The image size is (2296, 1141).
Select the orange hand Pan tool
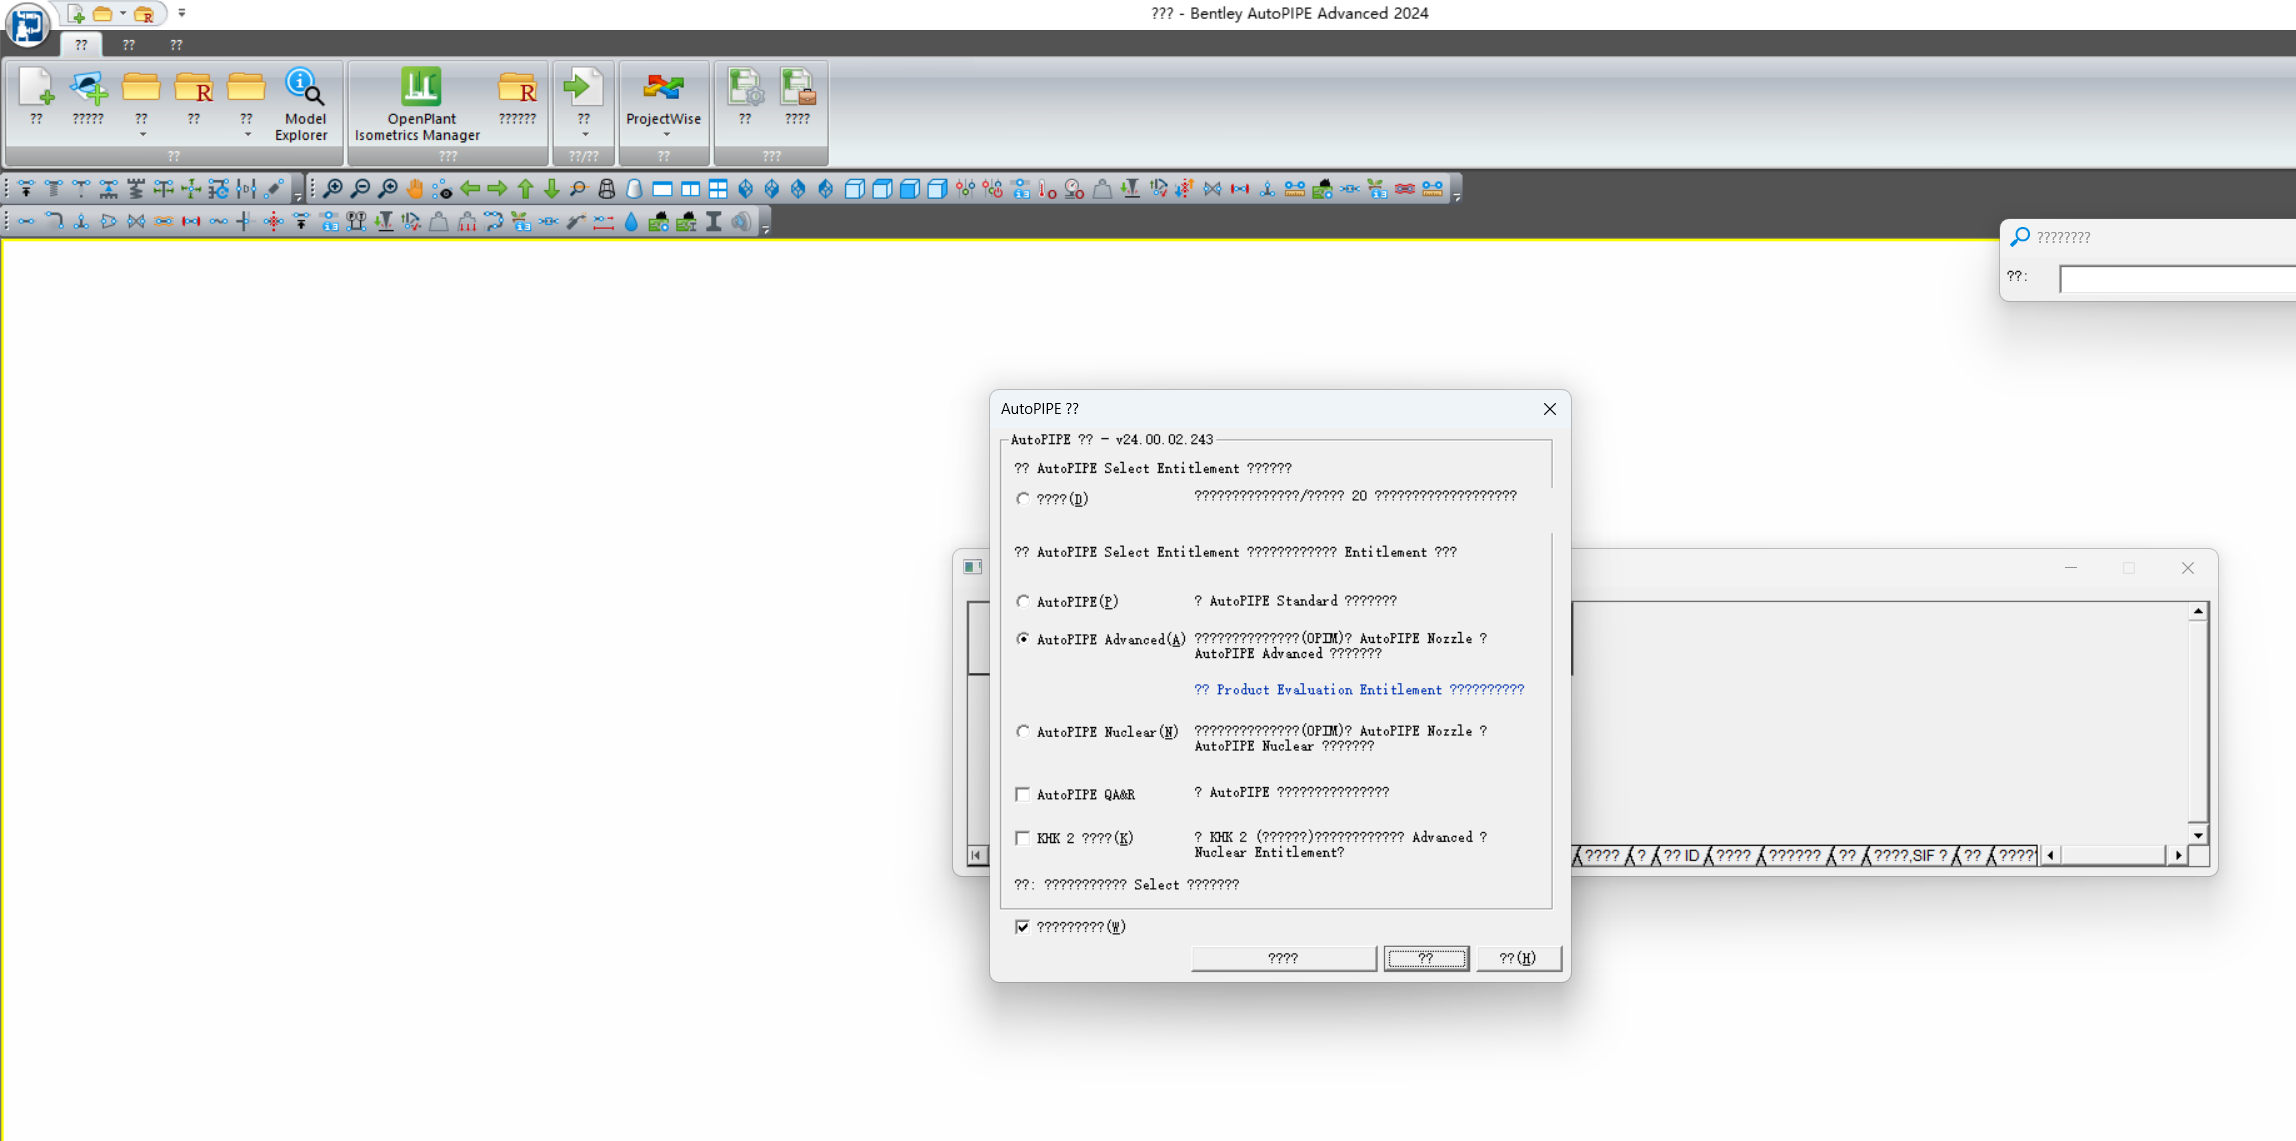coord(415,189)
